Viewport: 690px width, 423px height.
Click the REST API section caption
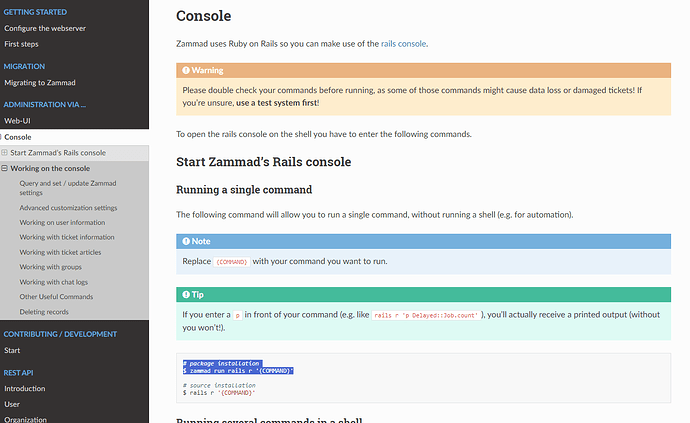(18, 373)
